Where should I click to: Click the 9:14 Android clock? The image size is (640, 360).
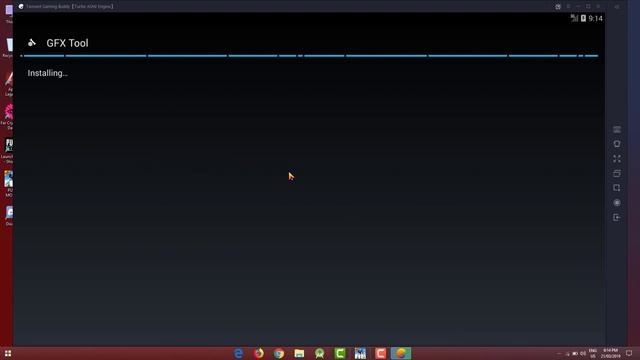(596, 18)
